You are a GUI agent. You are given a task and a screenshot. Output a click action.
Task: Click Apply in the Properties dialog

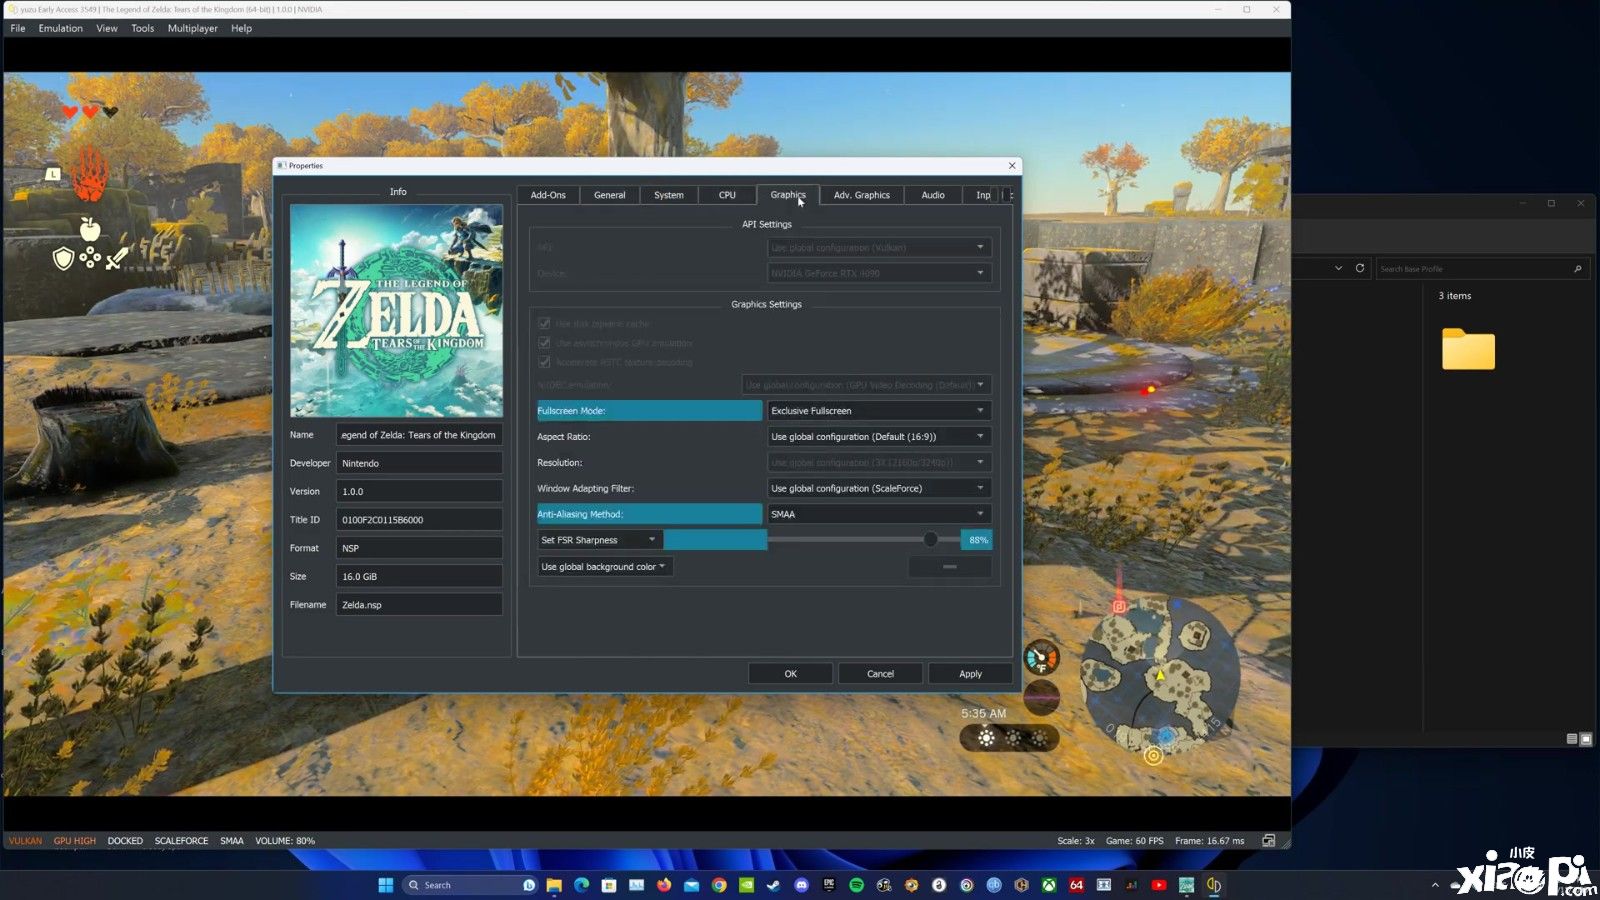click(x=970, y=674)
